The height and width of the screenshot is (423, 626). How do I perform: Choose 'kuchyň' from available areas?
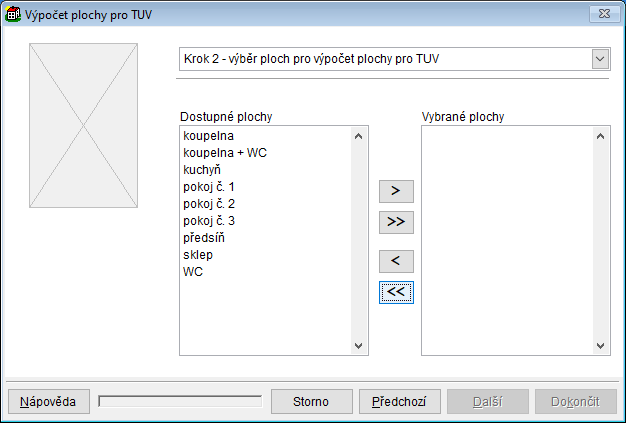tap(201, 169)
